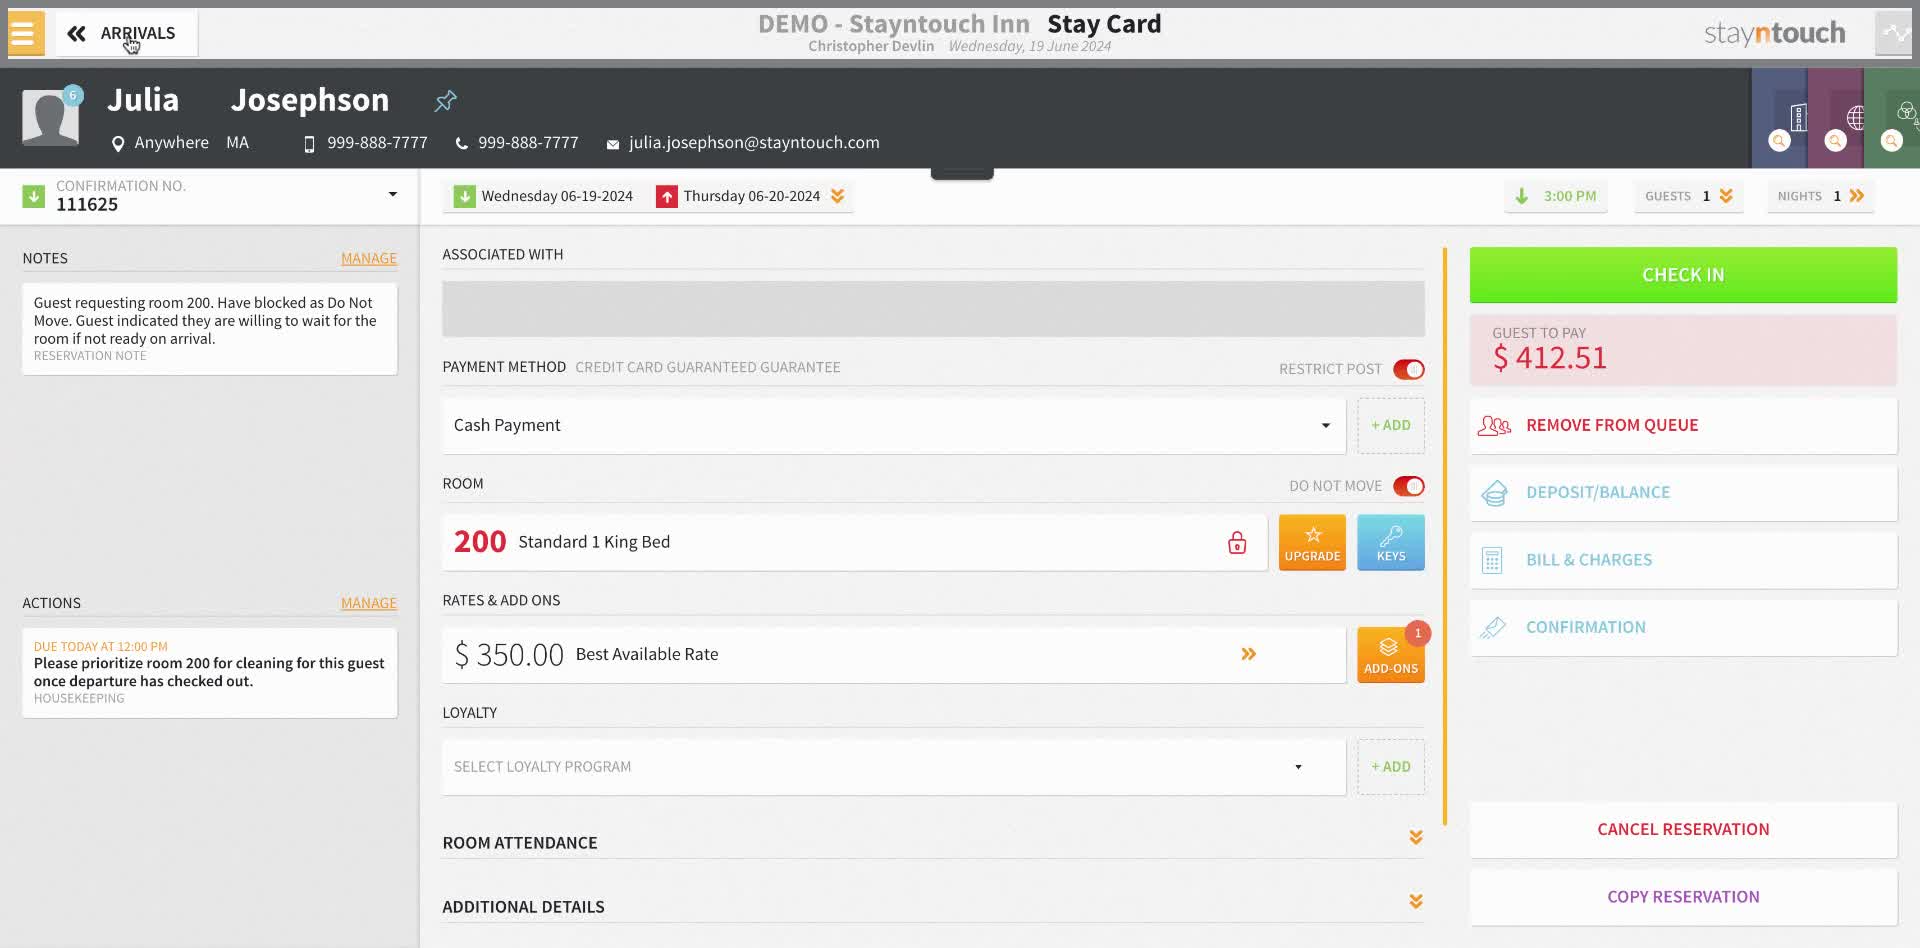
Task: Click Manage link for Notes
Action: (x=369, y=258)
